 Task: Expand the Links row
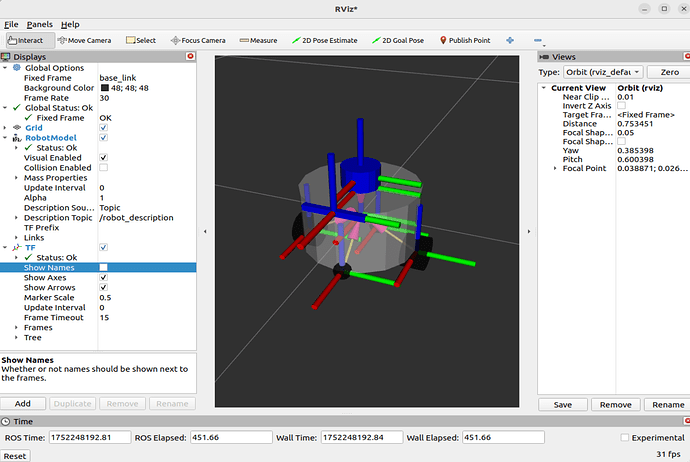[x=16, y=238]
